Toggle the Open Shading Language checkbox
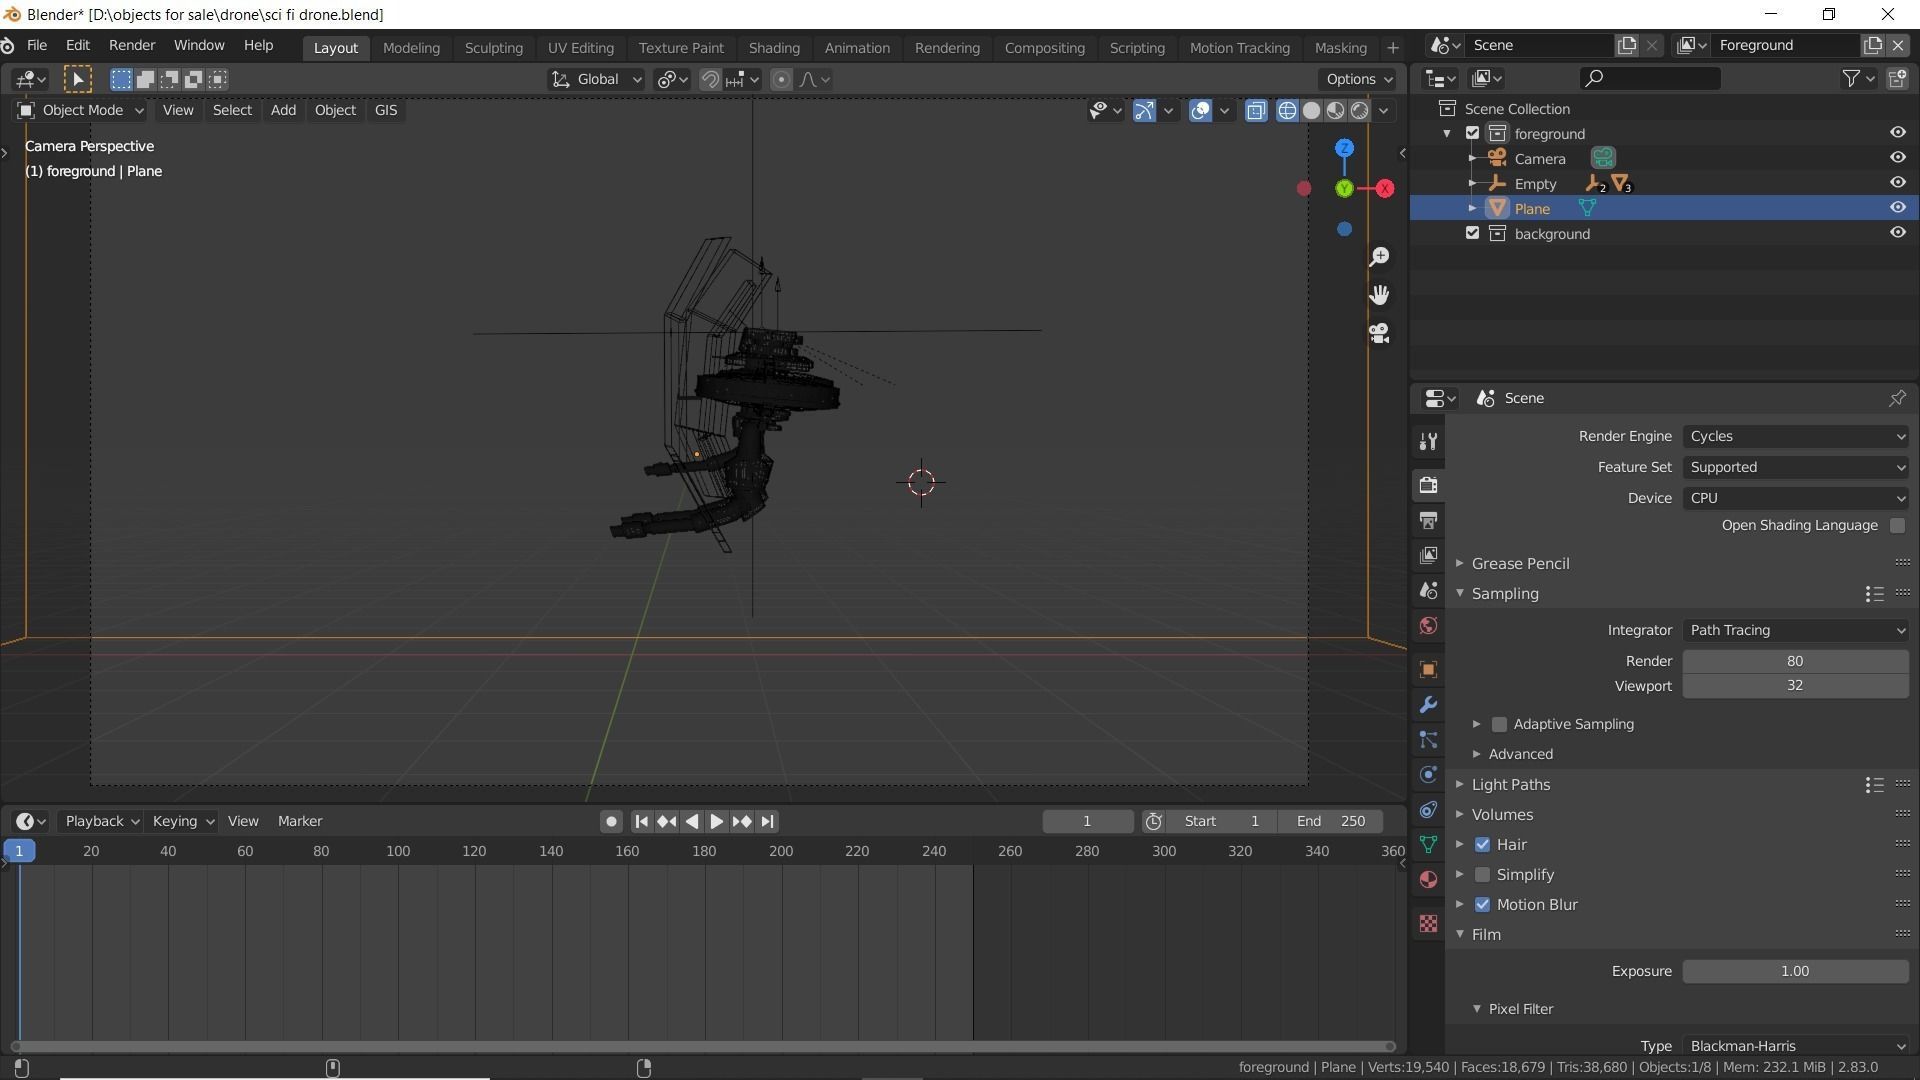The image size is (1920, 1080). point(1897,526)
